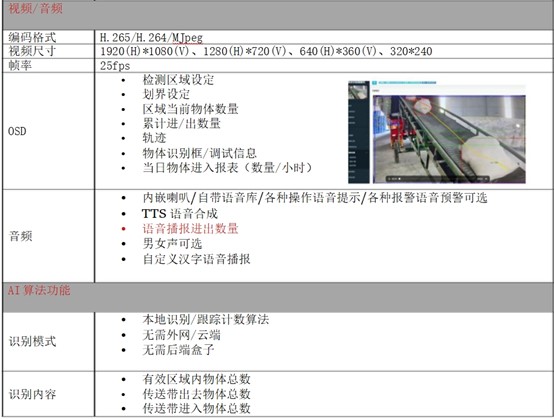Click the red heading '视频/音频'
The height and width of the screenshot is (419, 554).
(x=35, y=8)
